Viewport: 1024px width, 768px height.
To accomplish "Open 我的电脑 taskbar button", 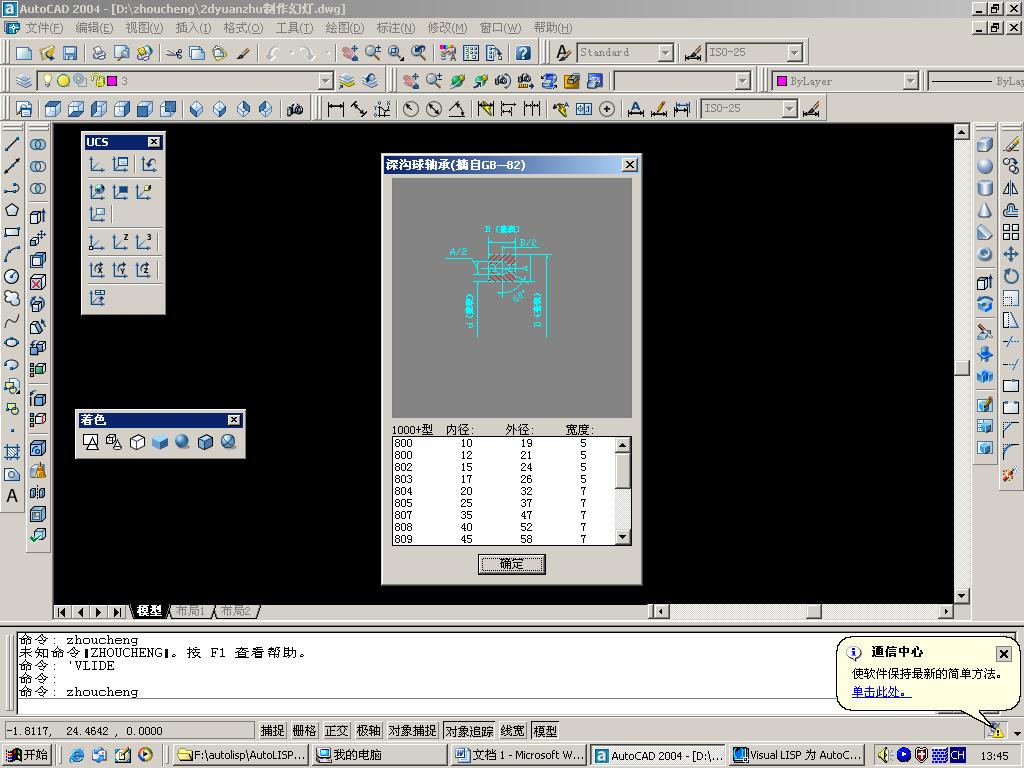I will (x=379, y=755).
